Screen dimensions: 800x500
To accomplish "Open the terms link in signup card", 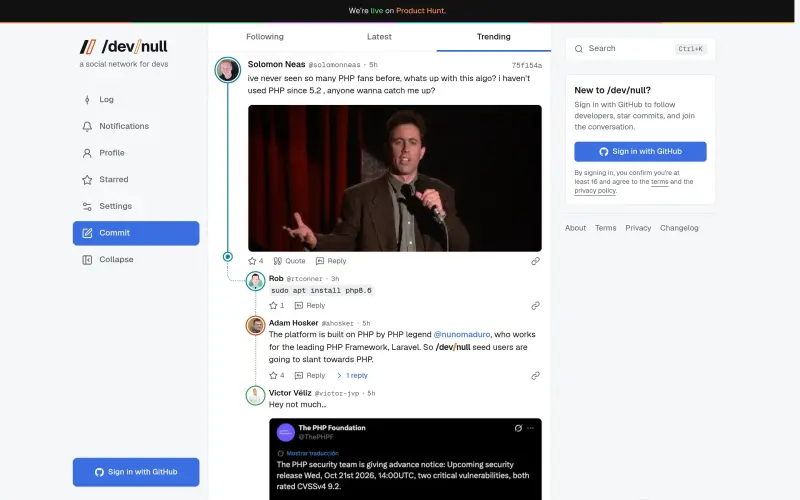I will (x=659, y=182).
